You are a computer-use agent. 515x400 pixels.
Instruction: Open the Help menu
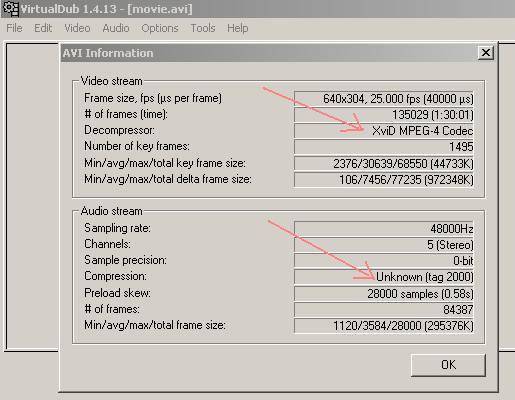pyautogui.click(x=238, y=28)
